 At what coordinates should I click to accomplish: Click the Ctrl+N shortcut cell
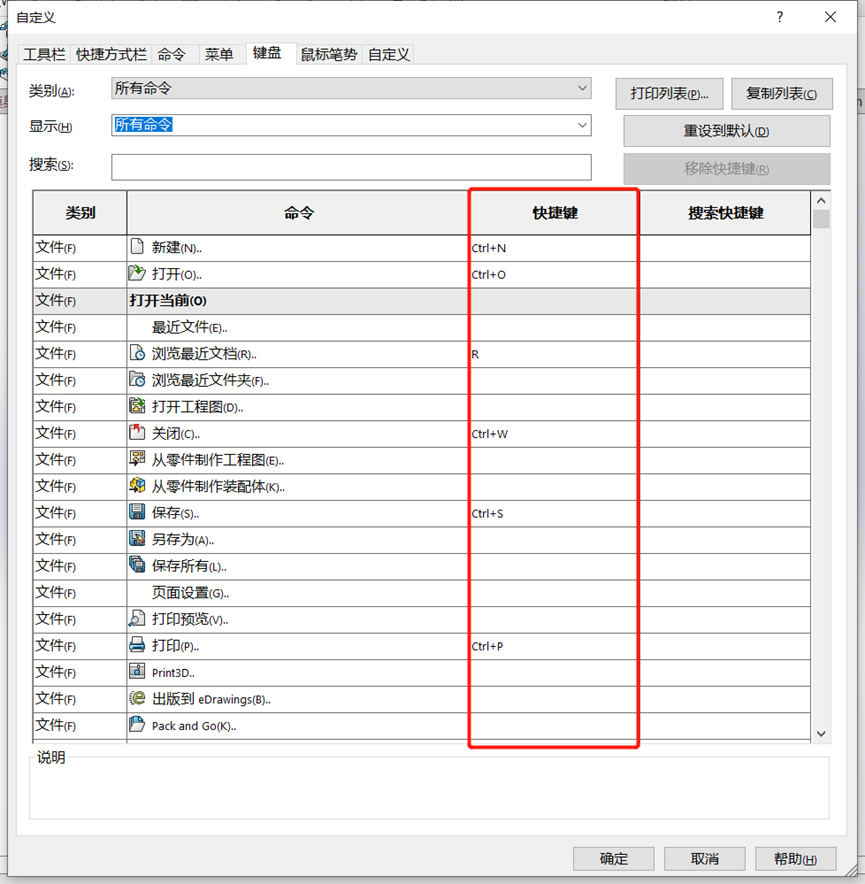[554, 248]
